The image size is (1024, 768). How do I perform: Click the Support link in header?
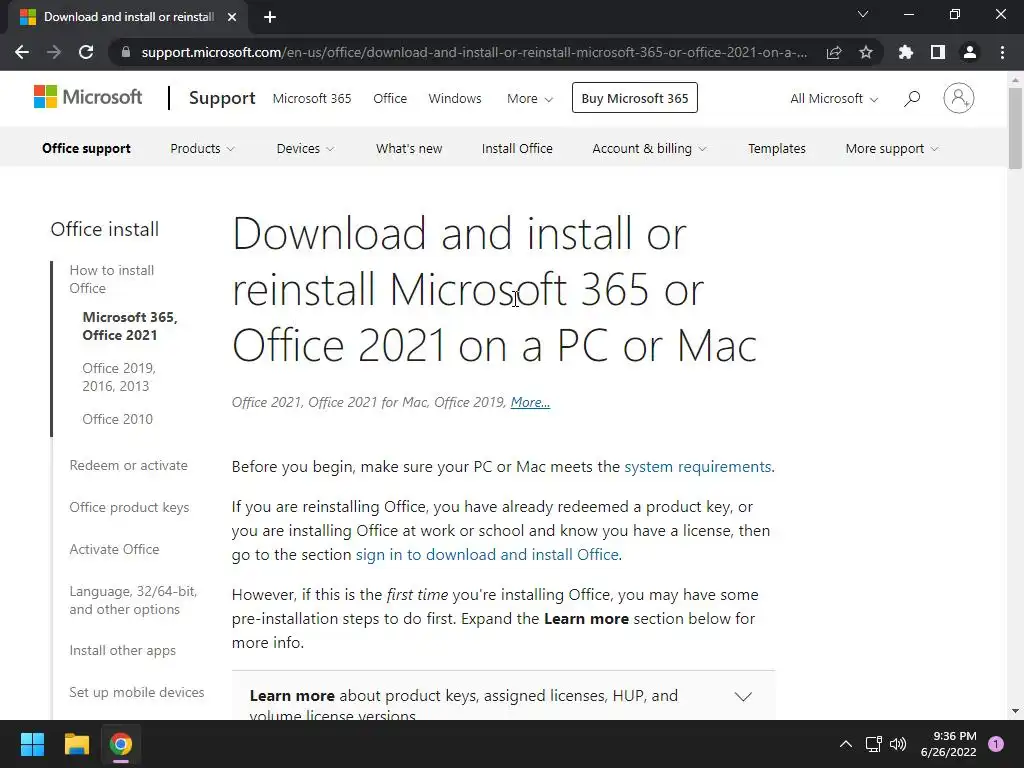click(222, 98)
